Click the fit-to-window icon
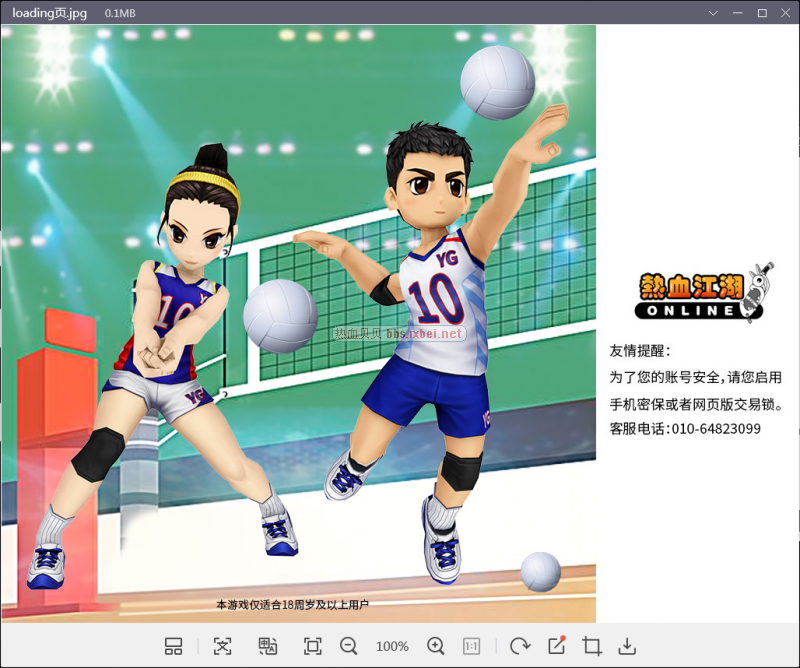This screenshot has height=668, width=800. click(x=312, y=646)
